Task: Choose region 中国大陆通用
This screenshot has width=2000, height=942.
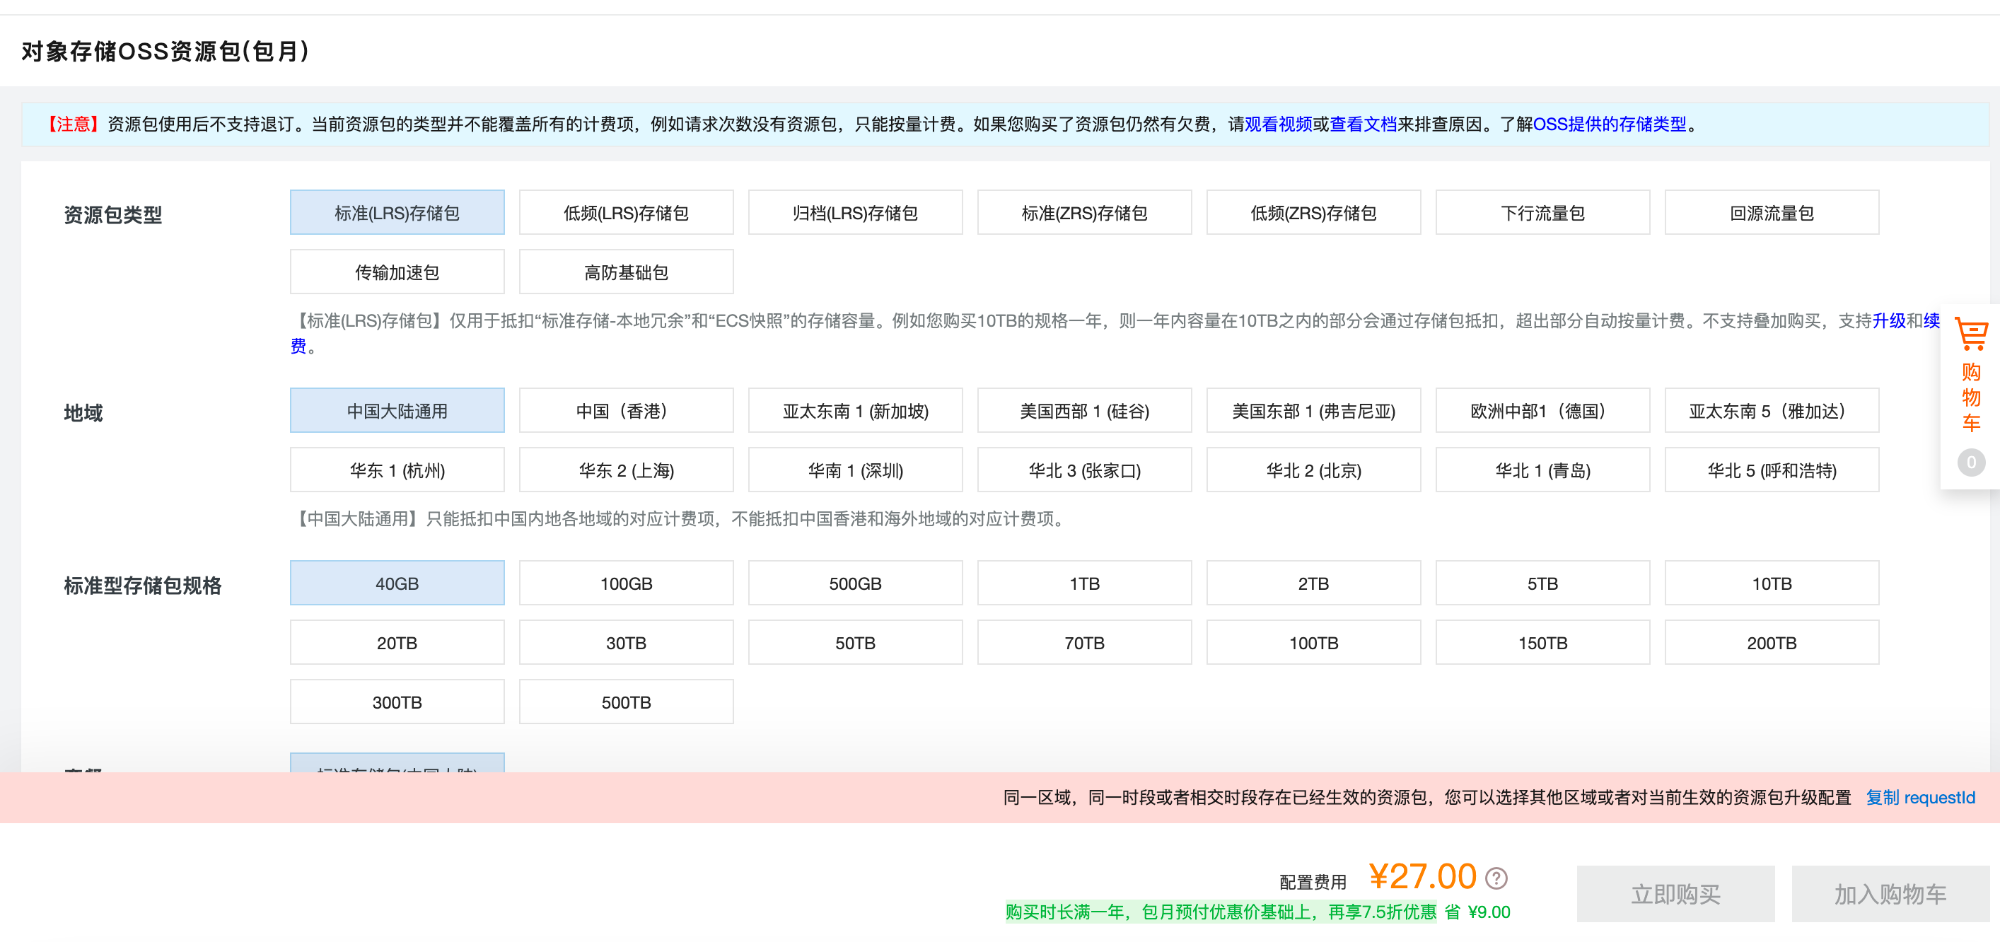Action: point(397,411)
